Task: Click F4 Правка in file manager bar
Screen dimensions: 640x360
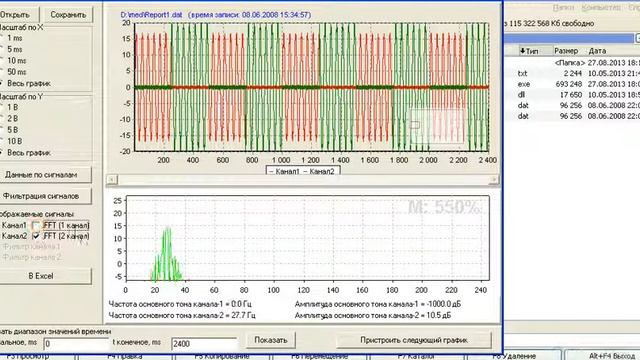Action: (x=125, y=356)
